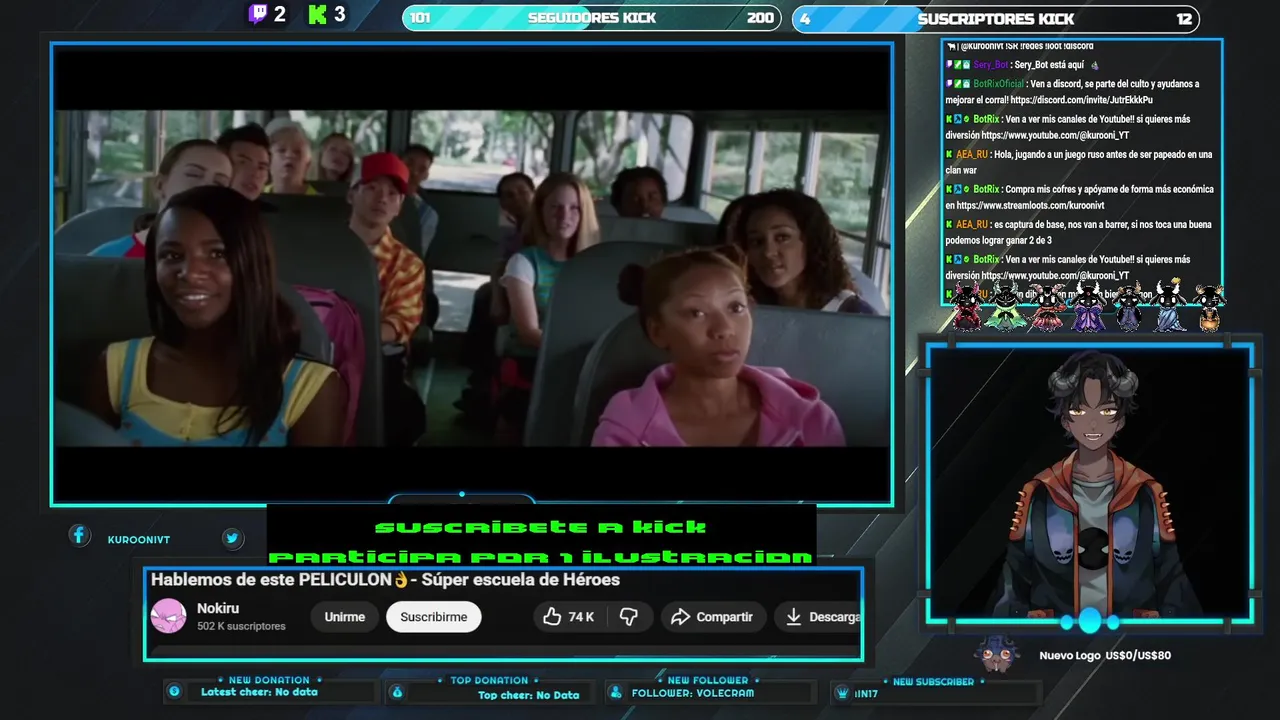Click the Descargar download arrow icon
The image size is (1280, 720).
pos(793,617)
